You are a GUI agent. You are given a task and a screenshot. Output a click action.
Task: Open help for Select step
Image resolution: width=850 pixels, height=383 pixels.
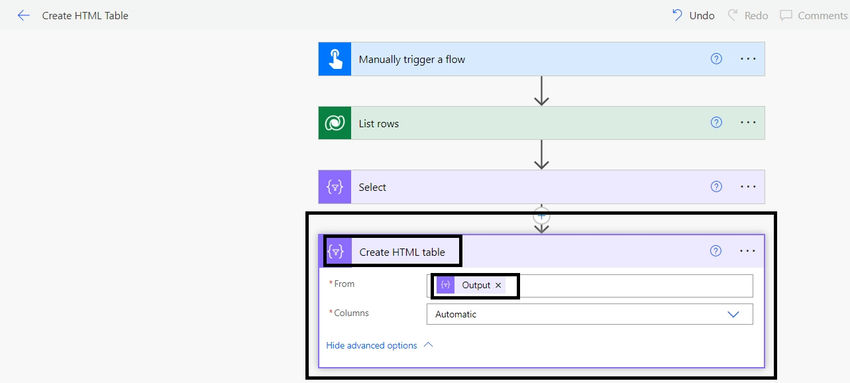716,186
